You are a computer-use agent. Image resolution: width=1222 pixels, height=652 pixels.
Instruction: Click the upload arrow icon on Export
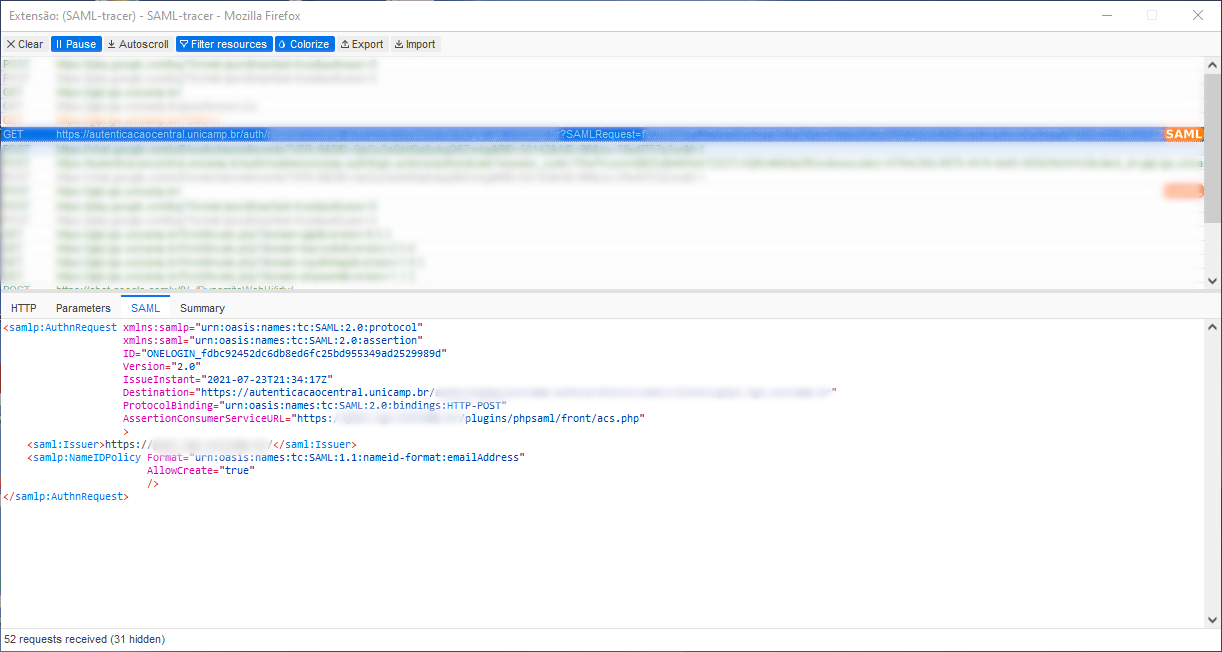(x=345, y=44)
